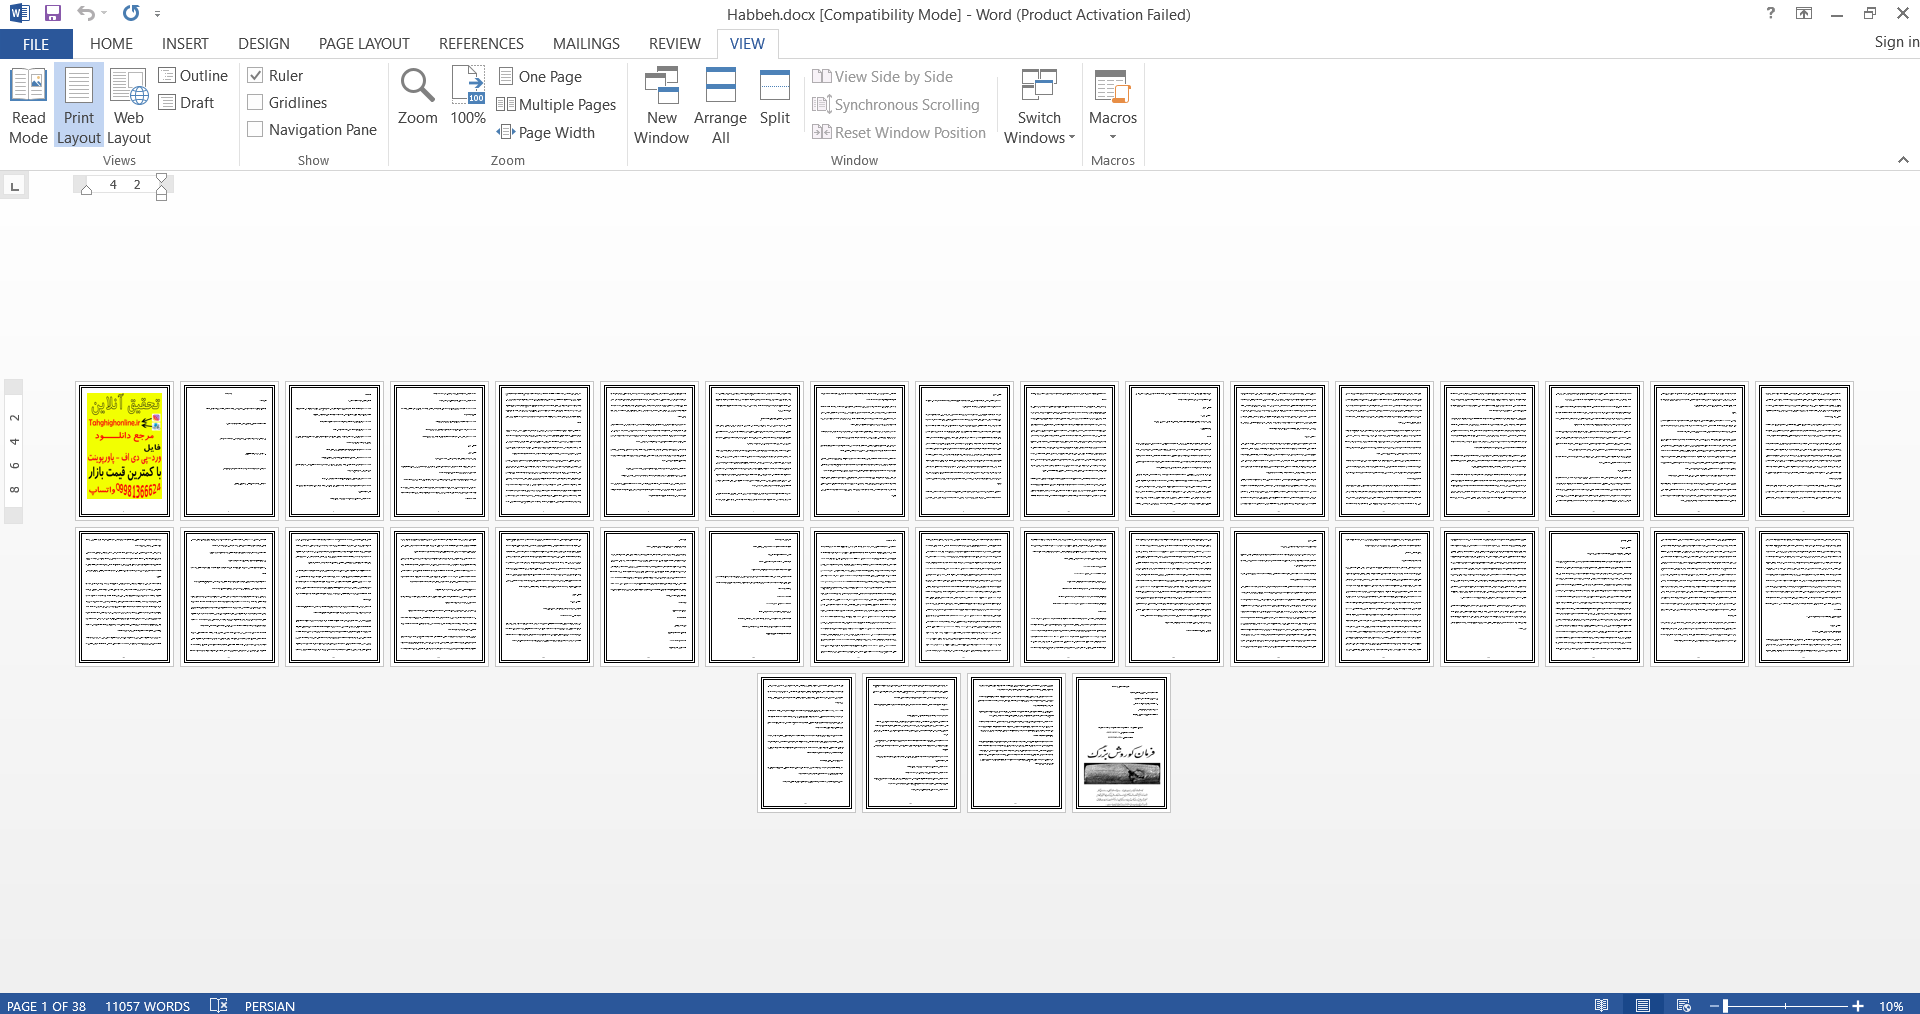
Task: Set zoom to 100%
Action: tap(468, 97)
